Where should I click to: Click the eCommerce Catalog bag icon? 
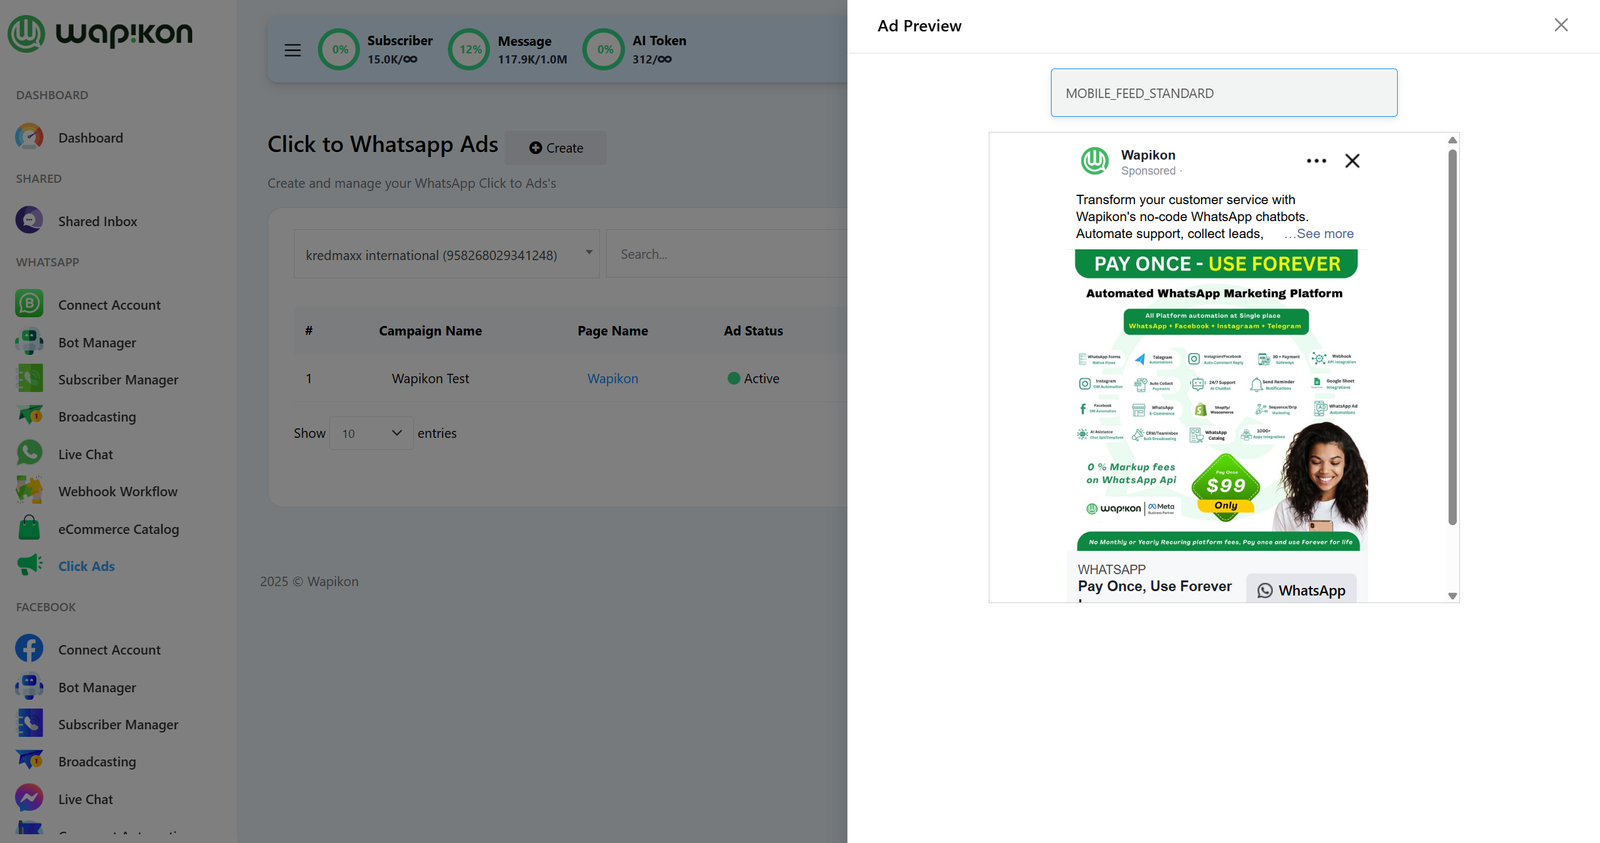click(29, 528)
